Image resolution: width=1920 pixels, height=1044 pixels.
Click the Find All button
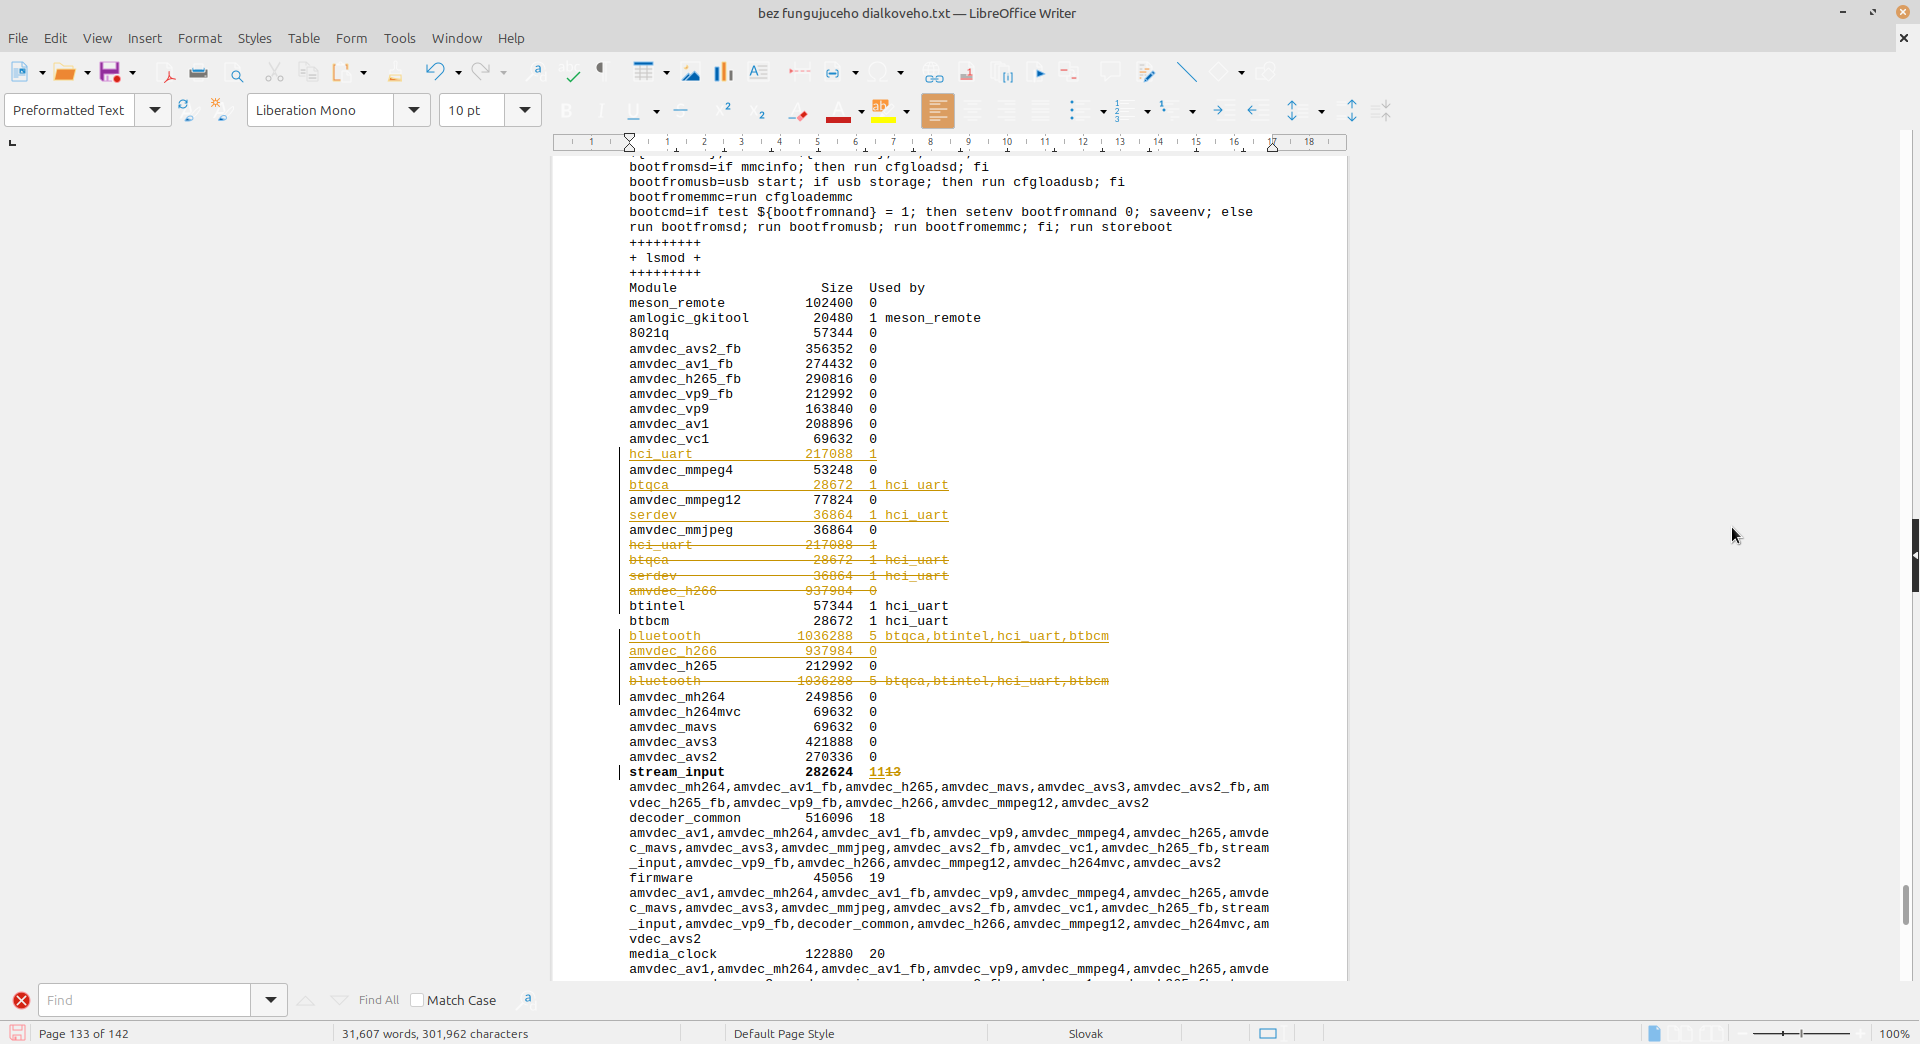click(x=379, y=1000)
